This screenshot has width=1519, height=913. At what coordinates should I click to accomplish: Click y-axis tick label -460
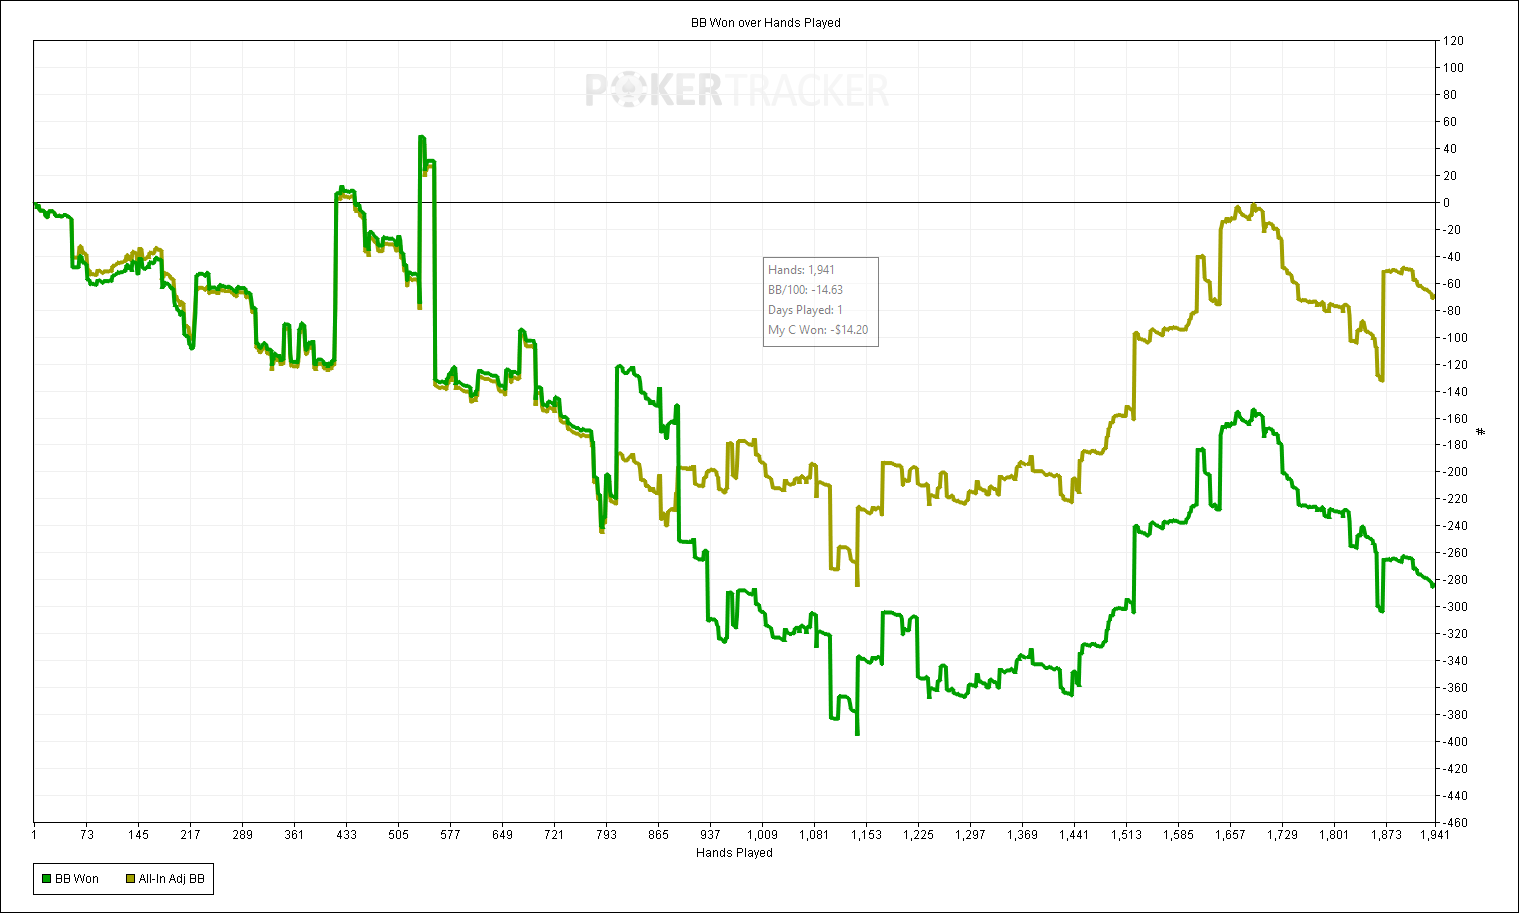[x=1455, y=823]
